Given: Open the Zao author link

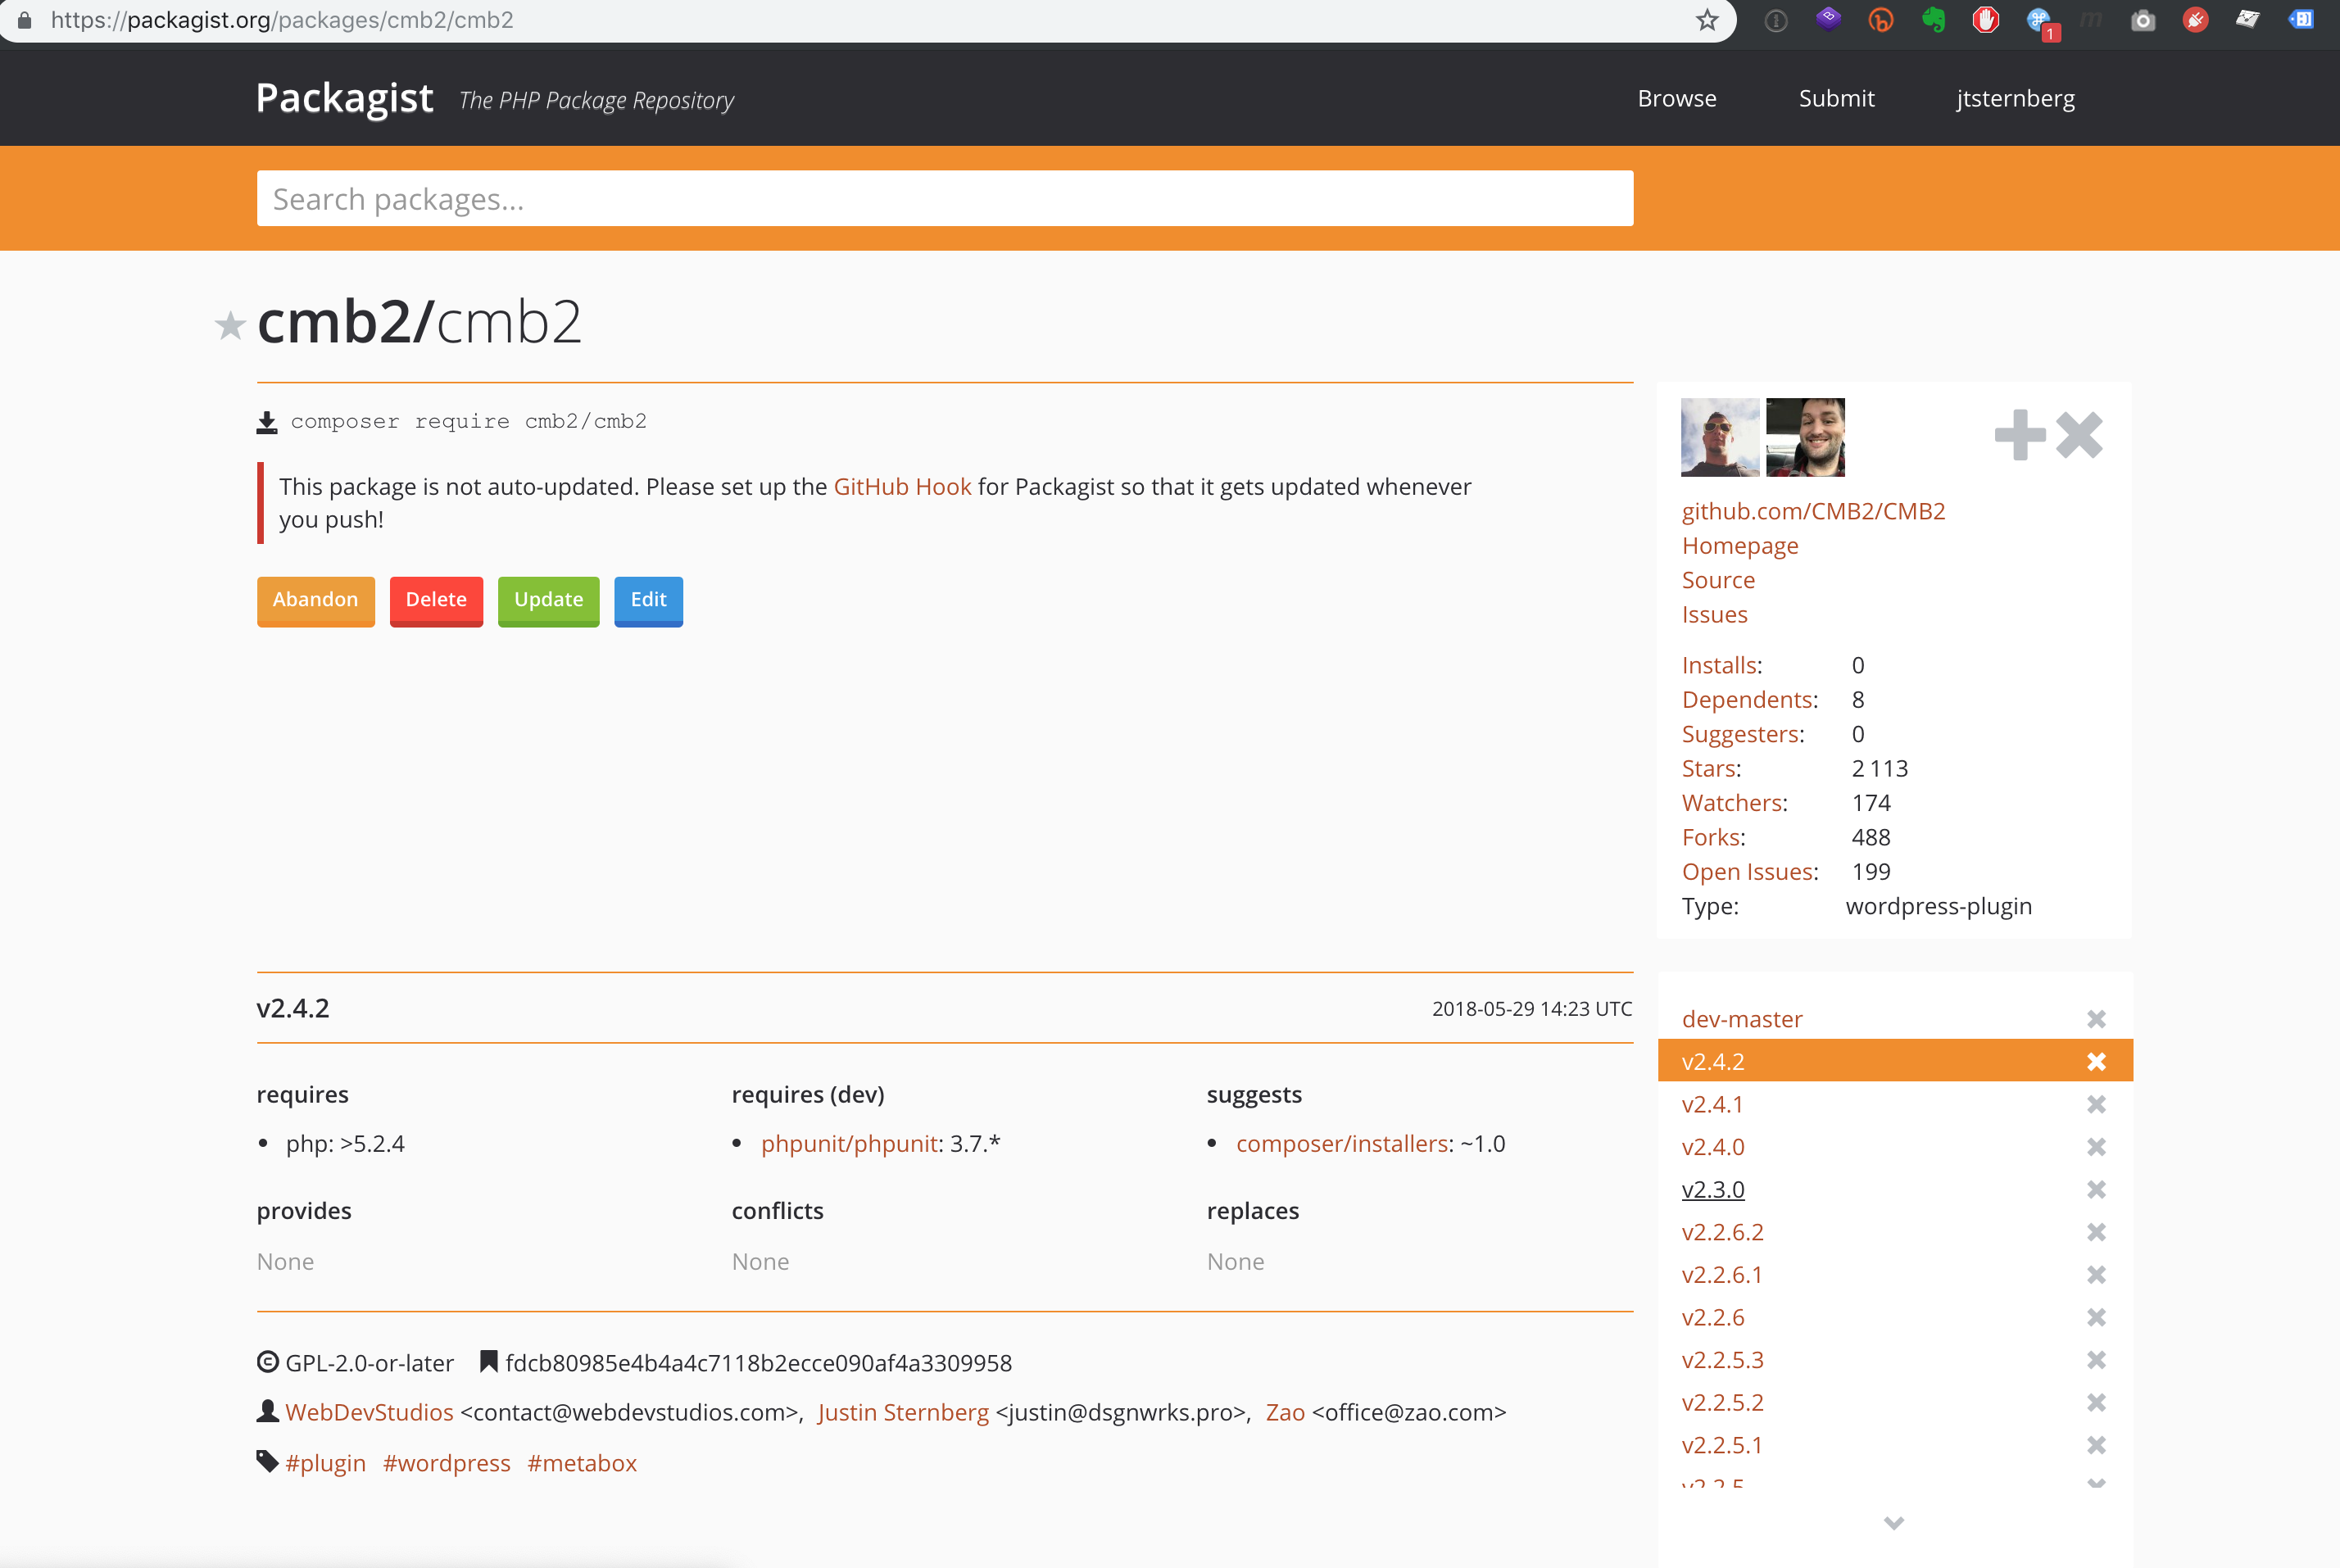Looking at the screenshot, I should coord(1285,1413).
